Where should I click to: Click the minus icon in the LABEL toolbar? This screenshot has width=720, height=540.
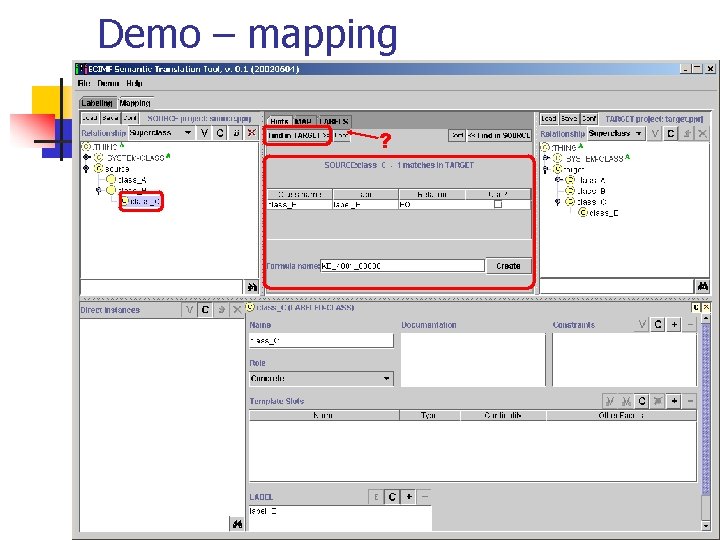pos(425,497)
